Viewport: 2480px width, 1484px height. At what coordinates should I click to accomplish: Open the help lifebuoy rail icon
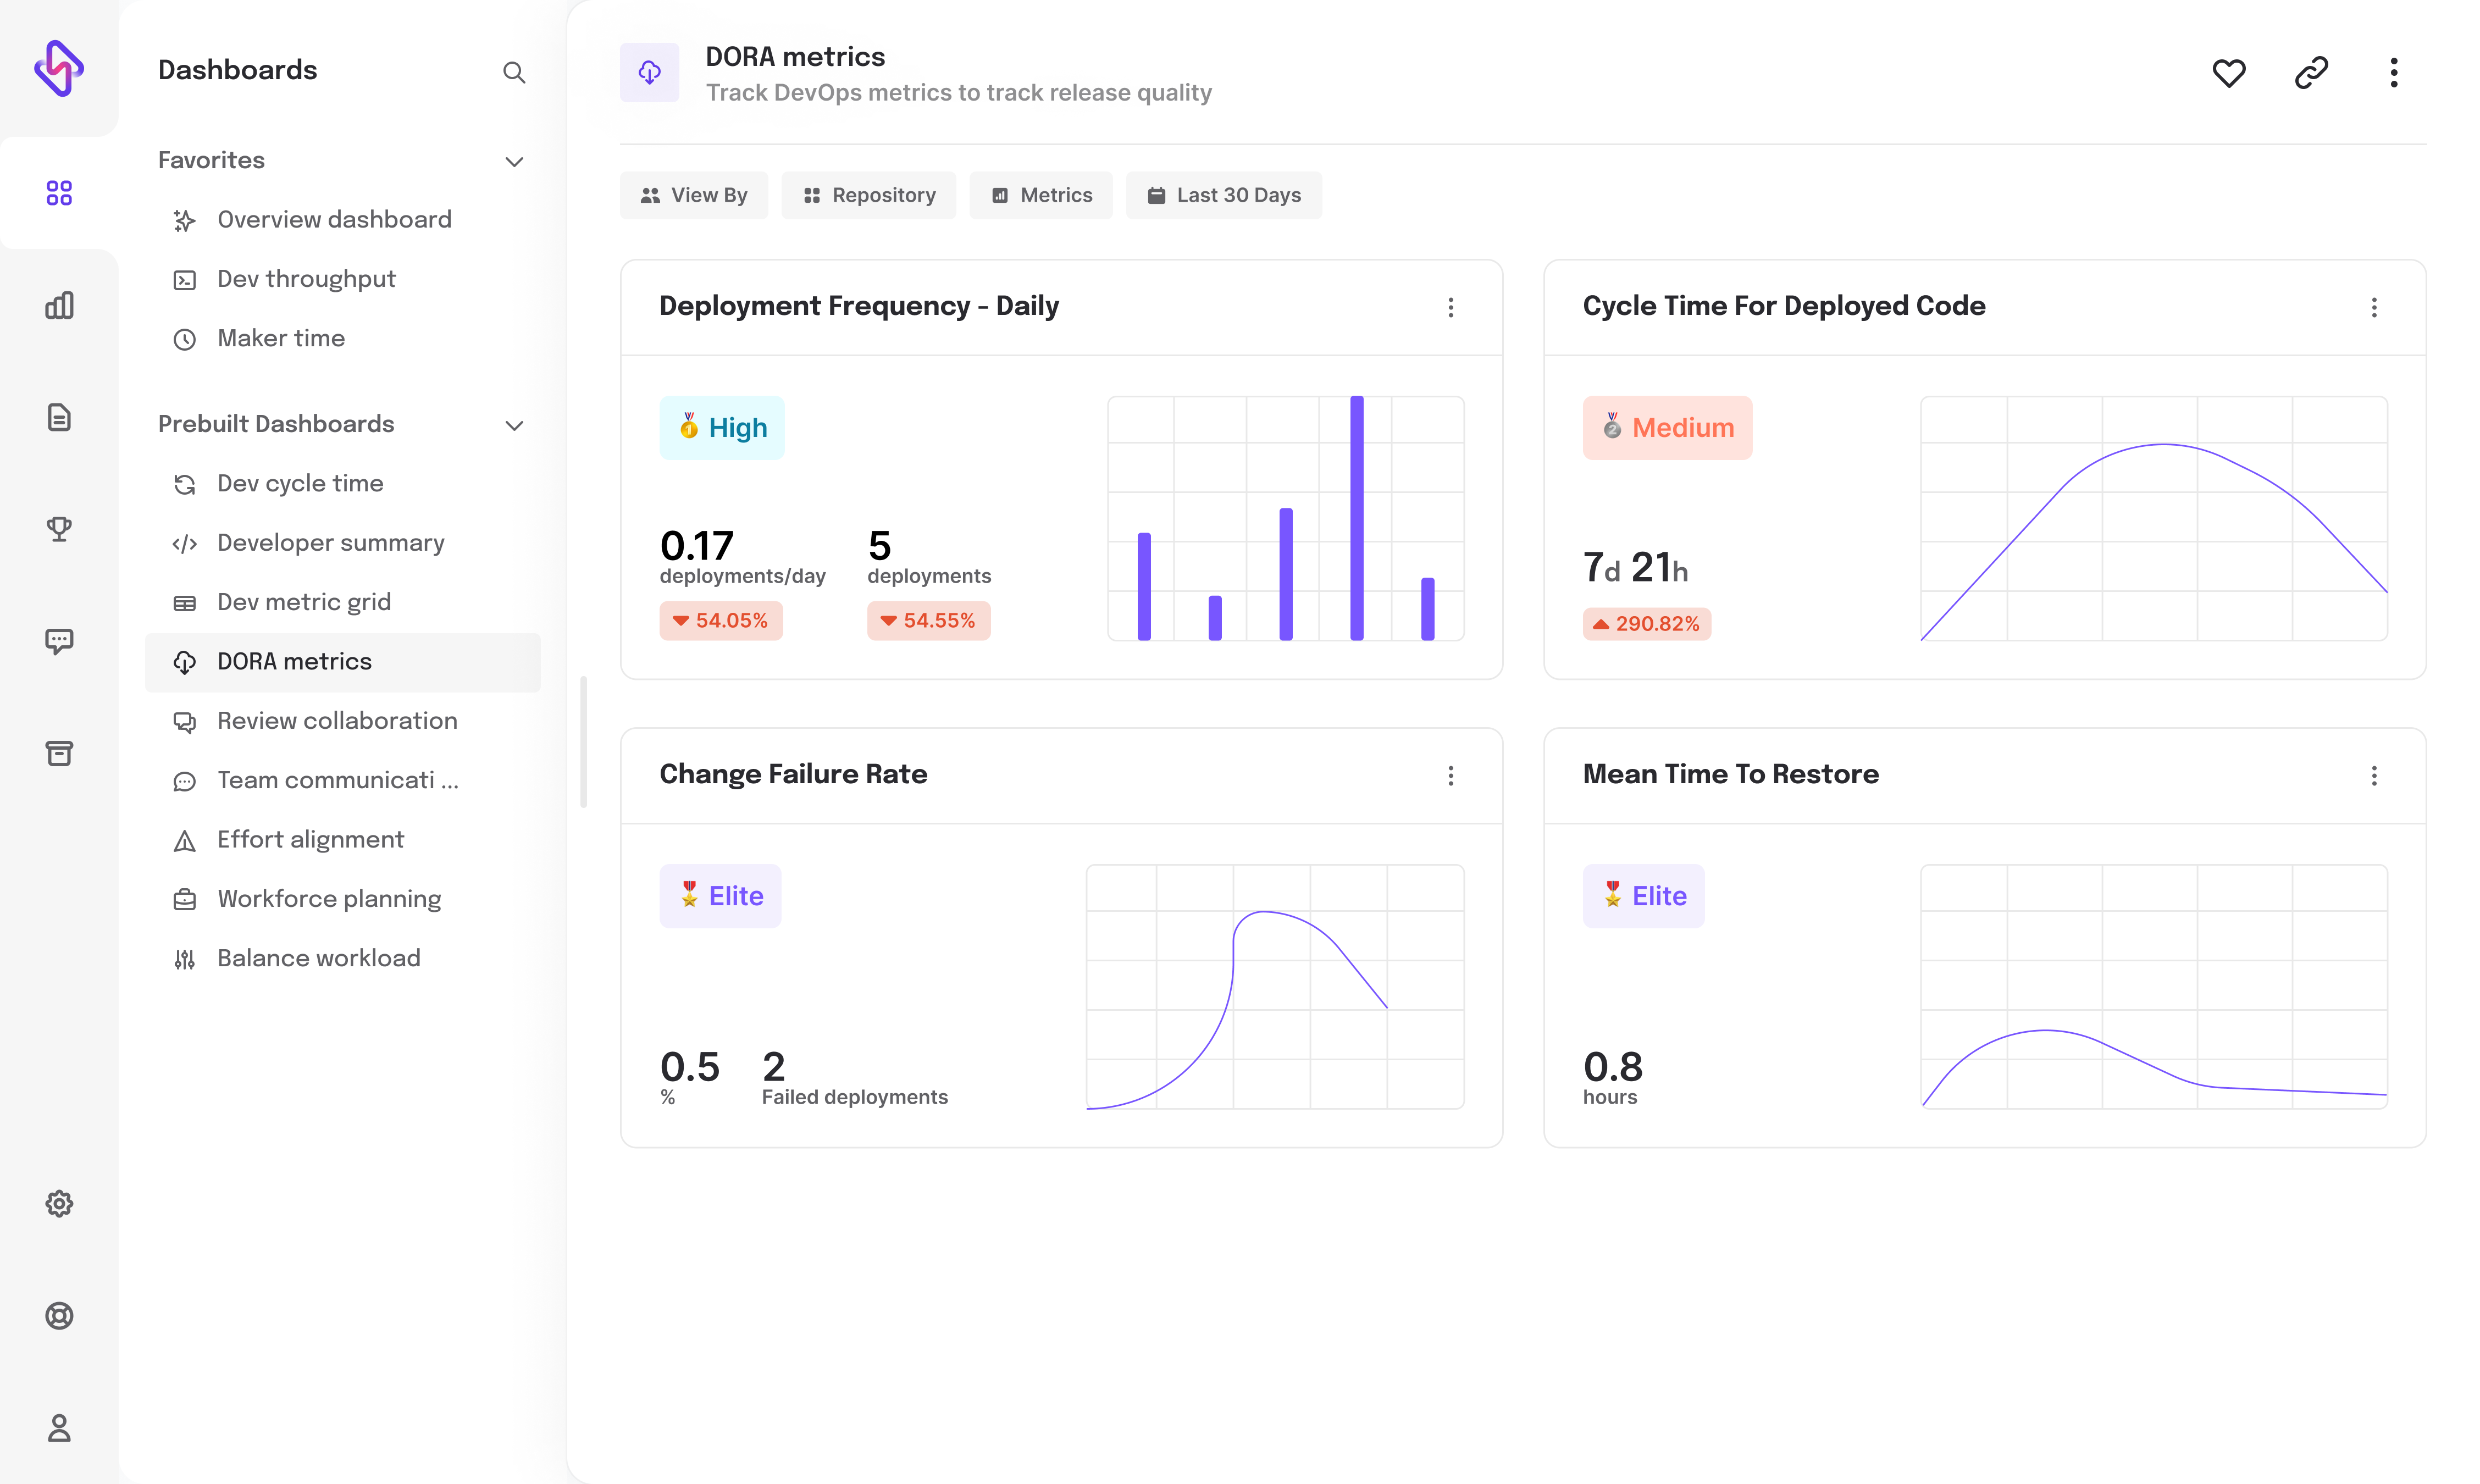59,1315
